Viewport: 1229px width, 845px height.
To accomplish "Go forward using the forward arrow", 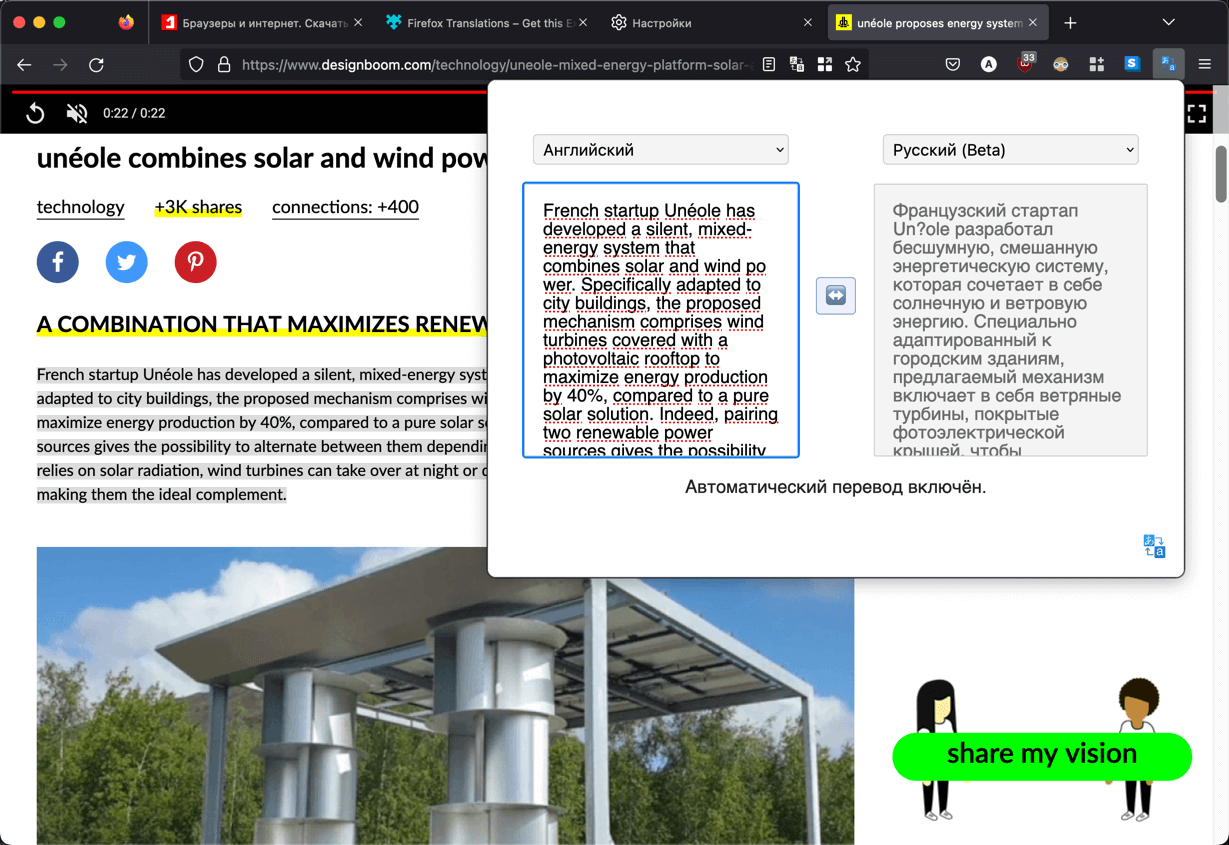I will pyautogui.click(x=60, y=64).
